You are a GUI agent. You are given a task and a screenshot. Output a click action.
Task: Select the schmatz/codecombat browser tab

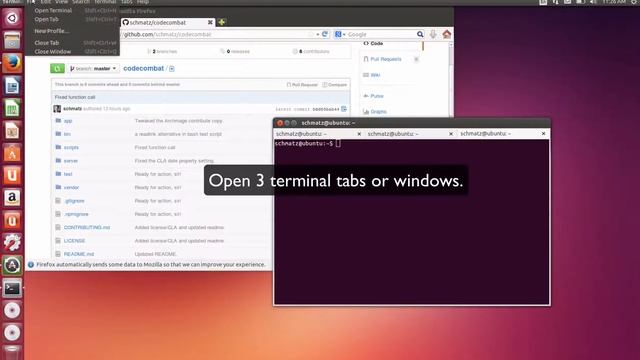coord(167,22)
